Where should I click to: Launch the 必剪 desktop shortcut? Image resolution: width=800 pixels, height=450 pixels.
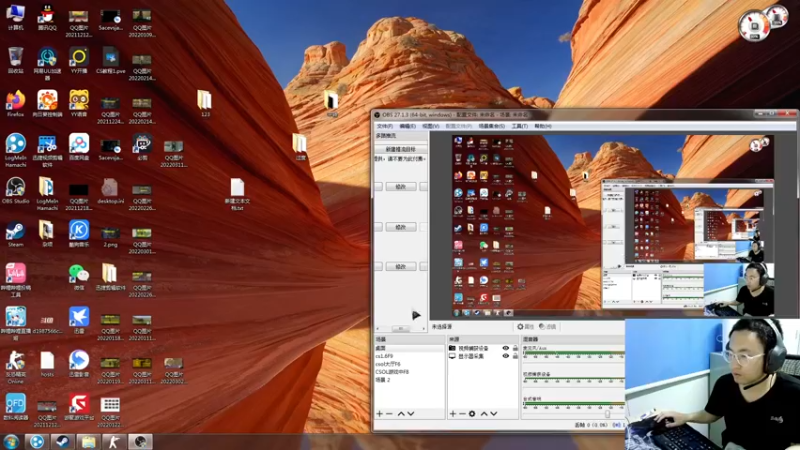[142, 147]
